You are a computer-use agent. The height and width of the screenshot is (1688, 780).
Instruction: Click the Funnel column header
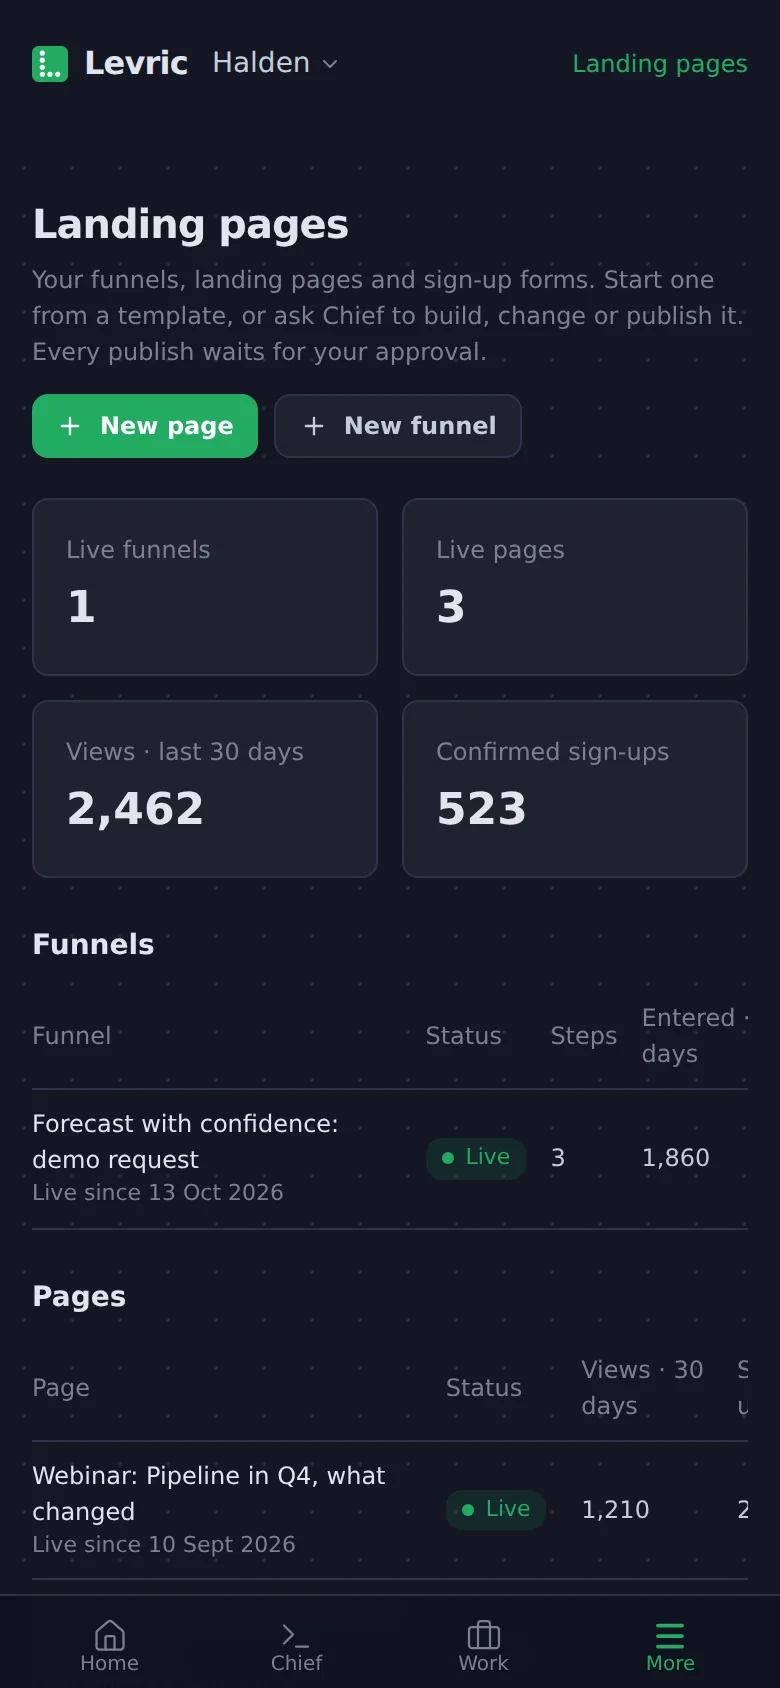(71, 1036)
